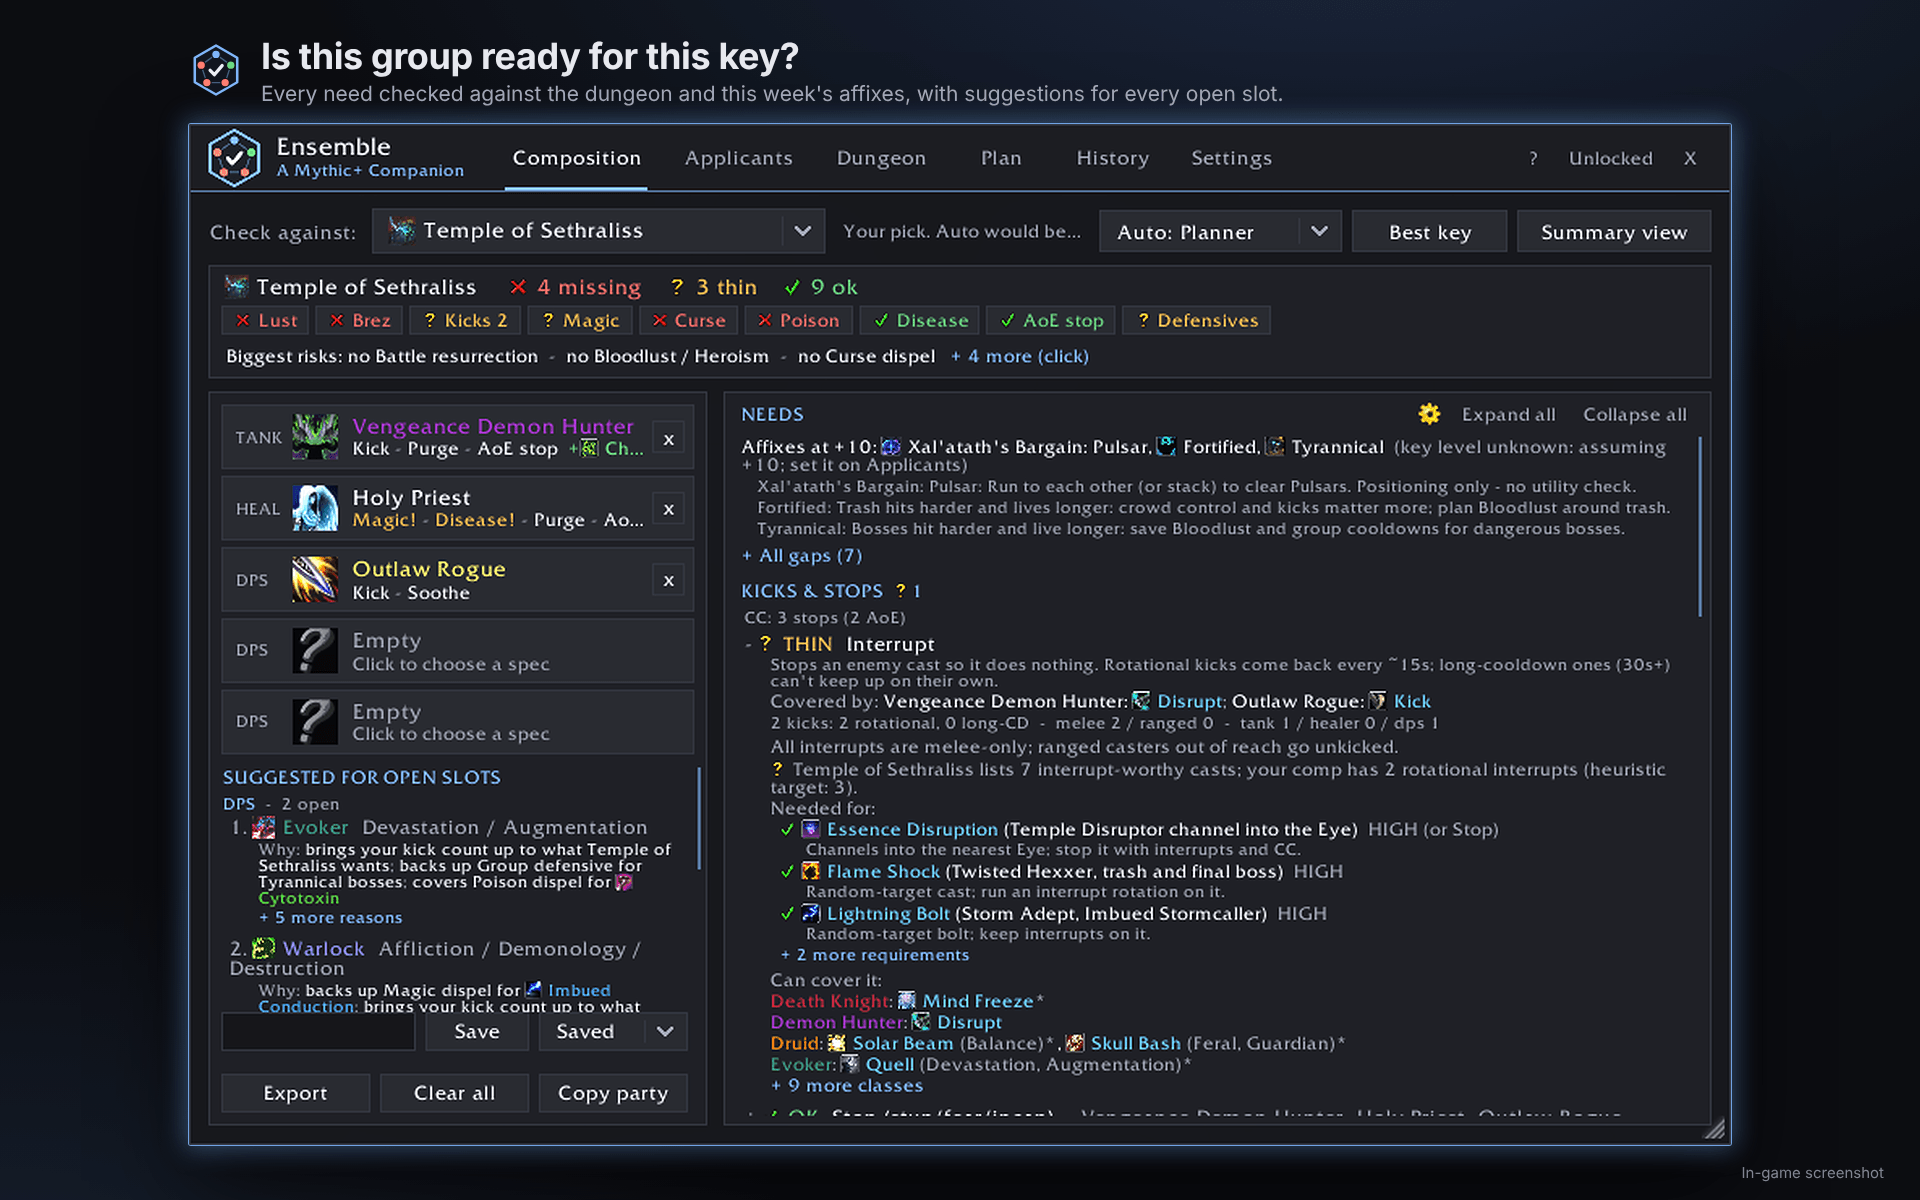Toggle the AoE stop ok chip
The height and width of the screenshot is (1200, 1920).
pos(1051,320)
